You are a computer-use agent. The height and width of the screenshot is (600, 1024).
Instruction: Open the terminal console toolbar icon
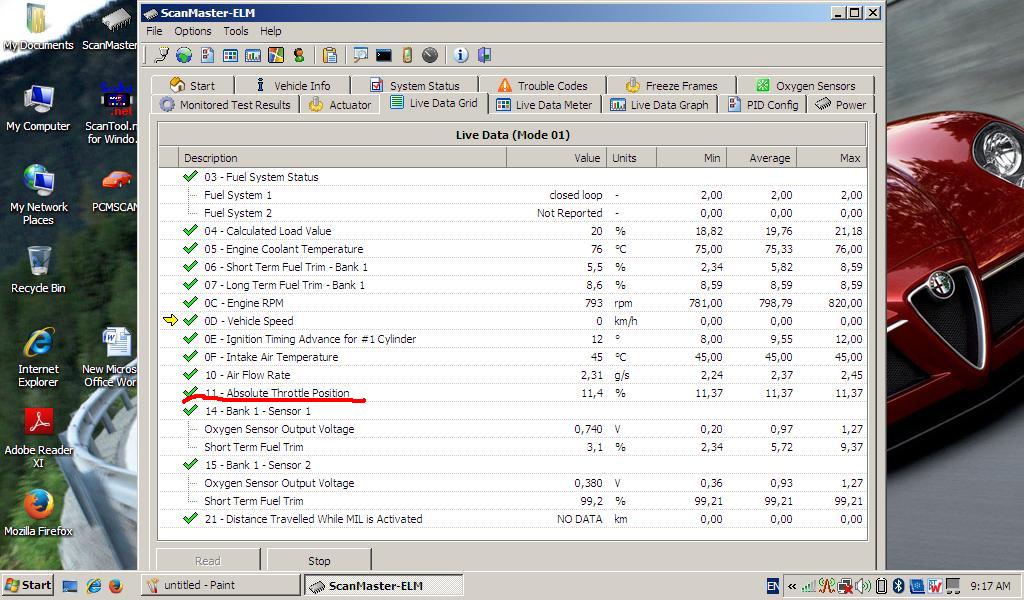(384, 55)
